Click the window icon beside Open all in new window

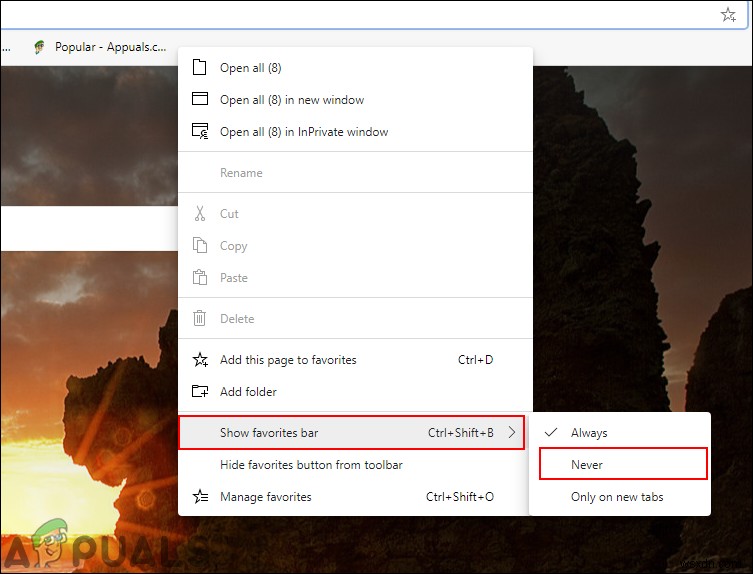coord(200,99)
